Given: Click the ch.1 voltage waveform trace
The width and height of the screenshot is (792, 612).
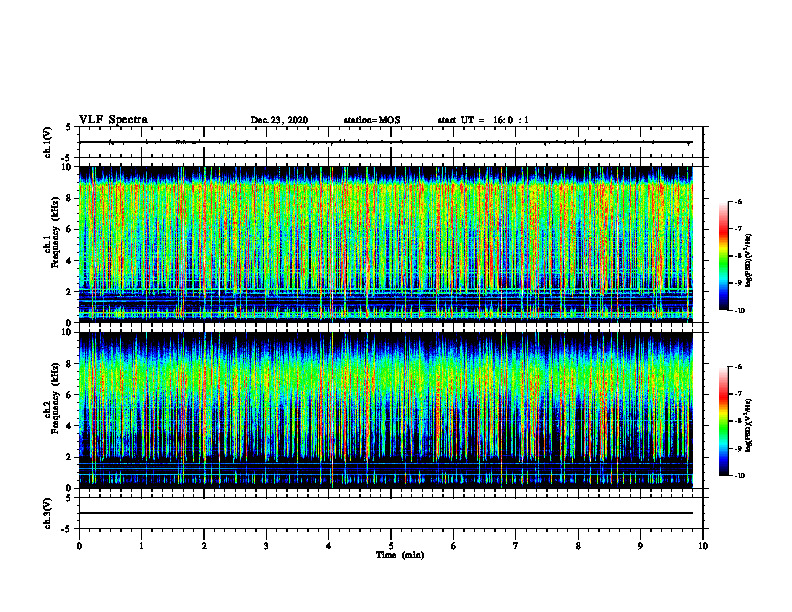Looking at the screenshot, I should [x=386, y=142].
